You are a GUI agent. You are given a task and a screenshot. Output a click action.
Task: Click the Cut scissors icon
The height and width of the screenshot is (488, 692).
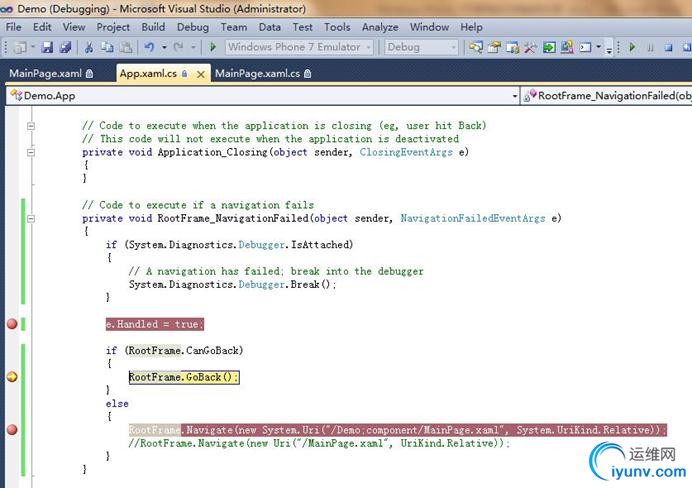pos(88,47)
